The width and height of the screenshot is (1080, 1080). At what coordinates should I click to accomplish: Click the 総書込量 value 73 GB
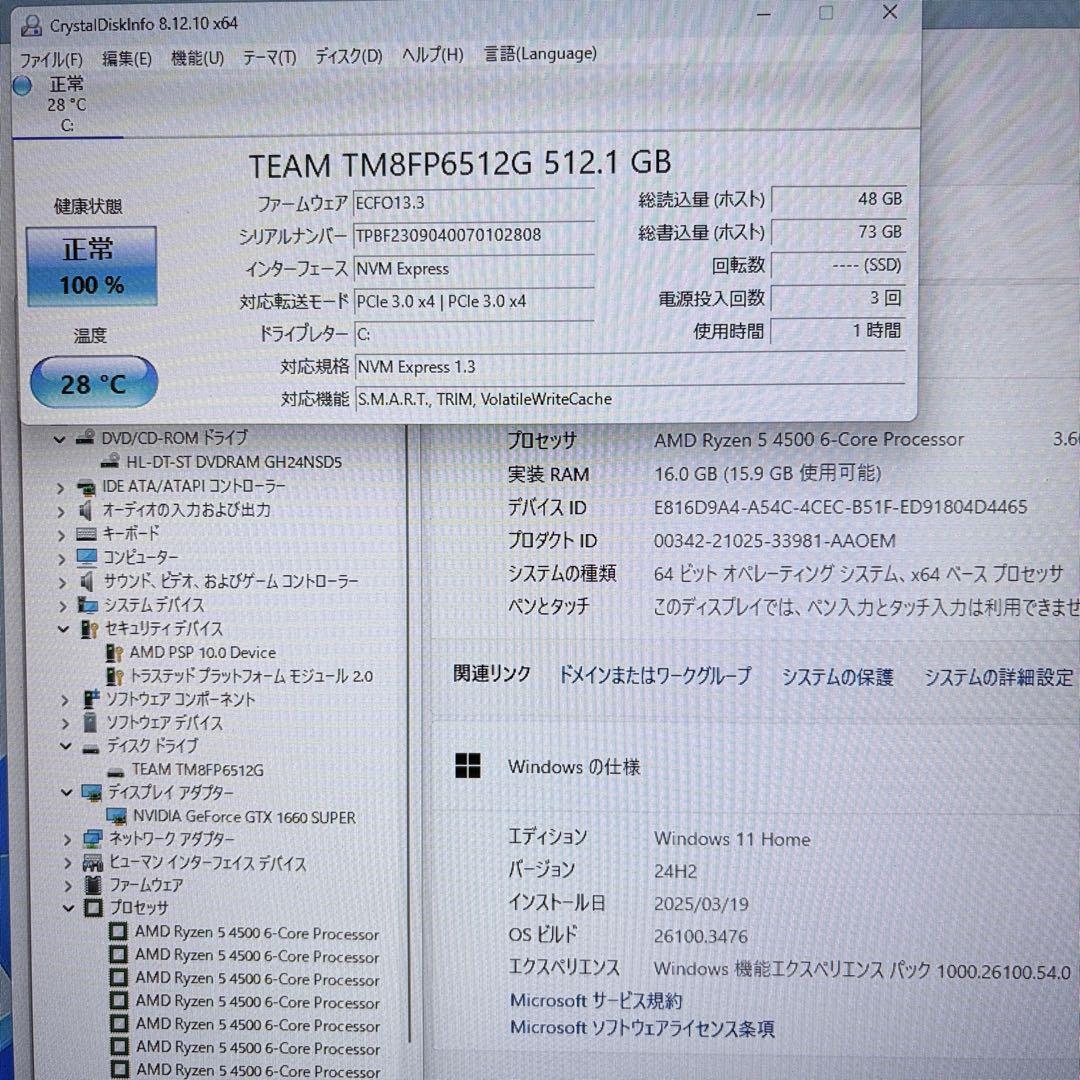[x=838, y=232]
